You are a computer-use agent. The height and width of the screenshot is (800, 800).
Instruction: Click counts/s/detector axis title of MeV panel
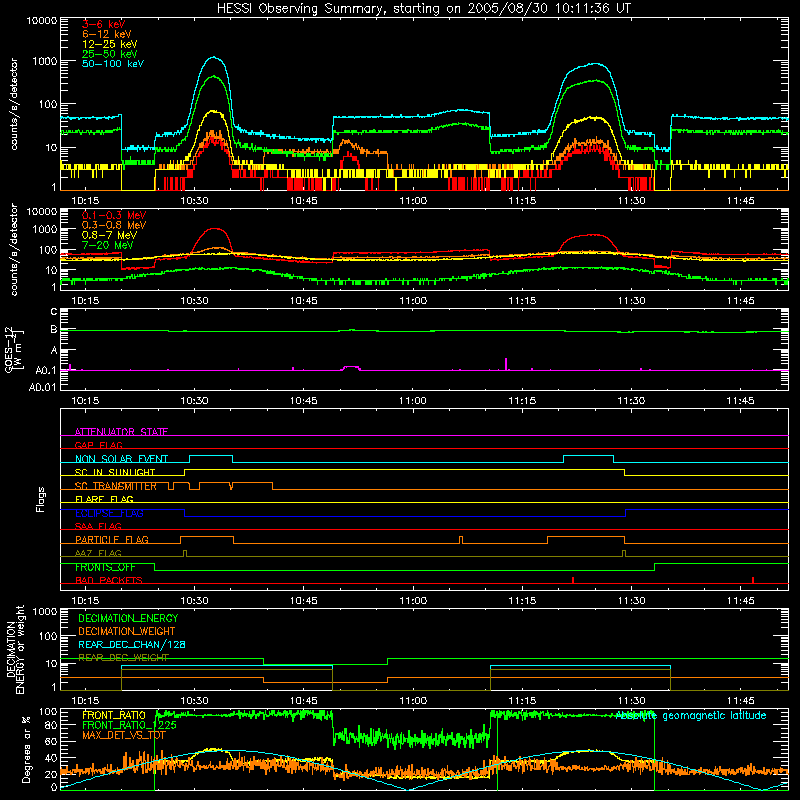tap(14, 249)
